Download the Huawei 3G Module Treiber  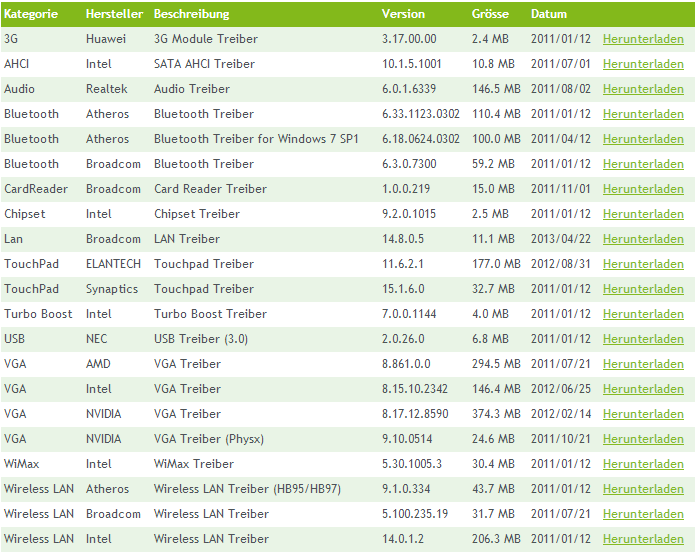coord(643,39)
